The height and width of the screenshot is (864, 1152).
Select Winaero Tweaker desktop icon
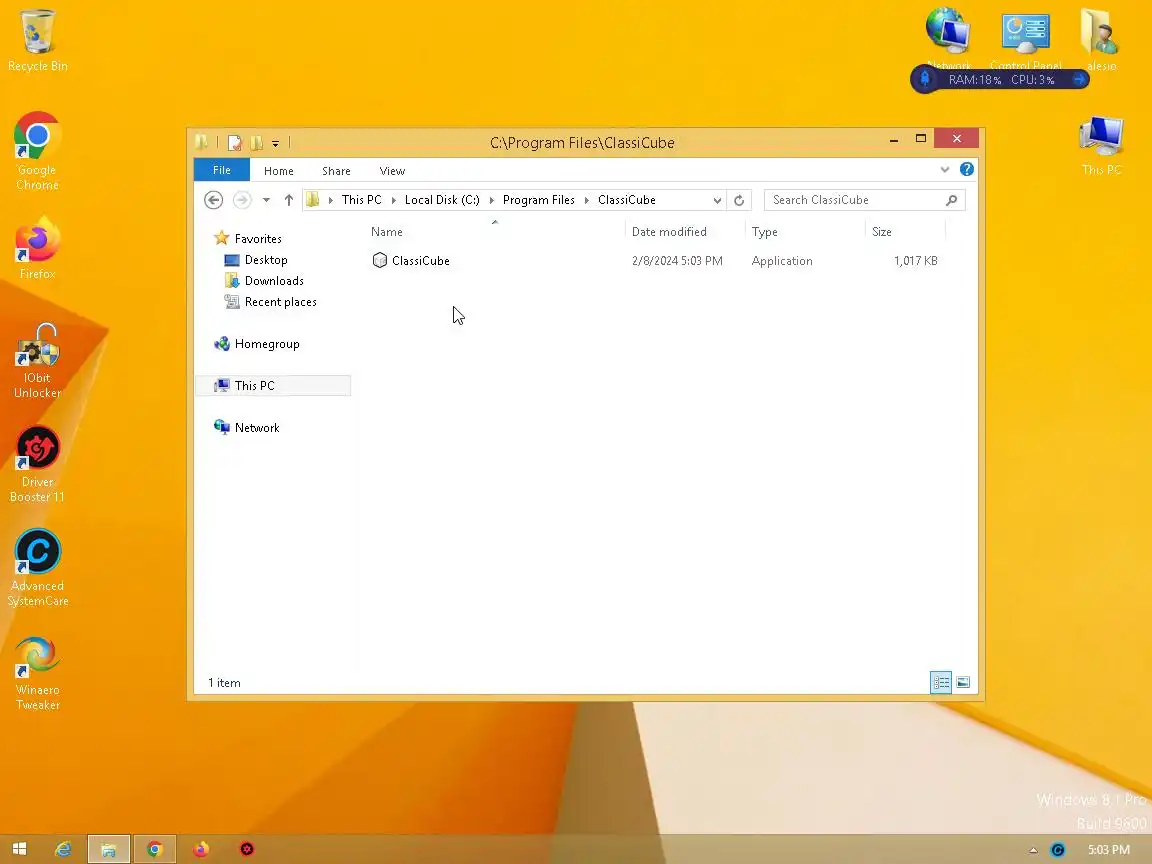(37, 673)
